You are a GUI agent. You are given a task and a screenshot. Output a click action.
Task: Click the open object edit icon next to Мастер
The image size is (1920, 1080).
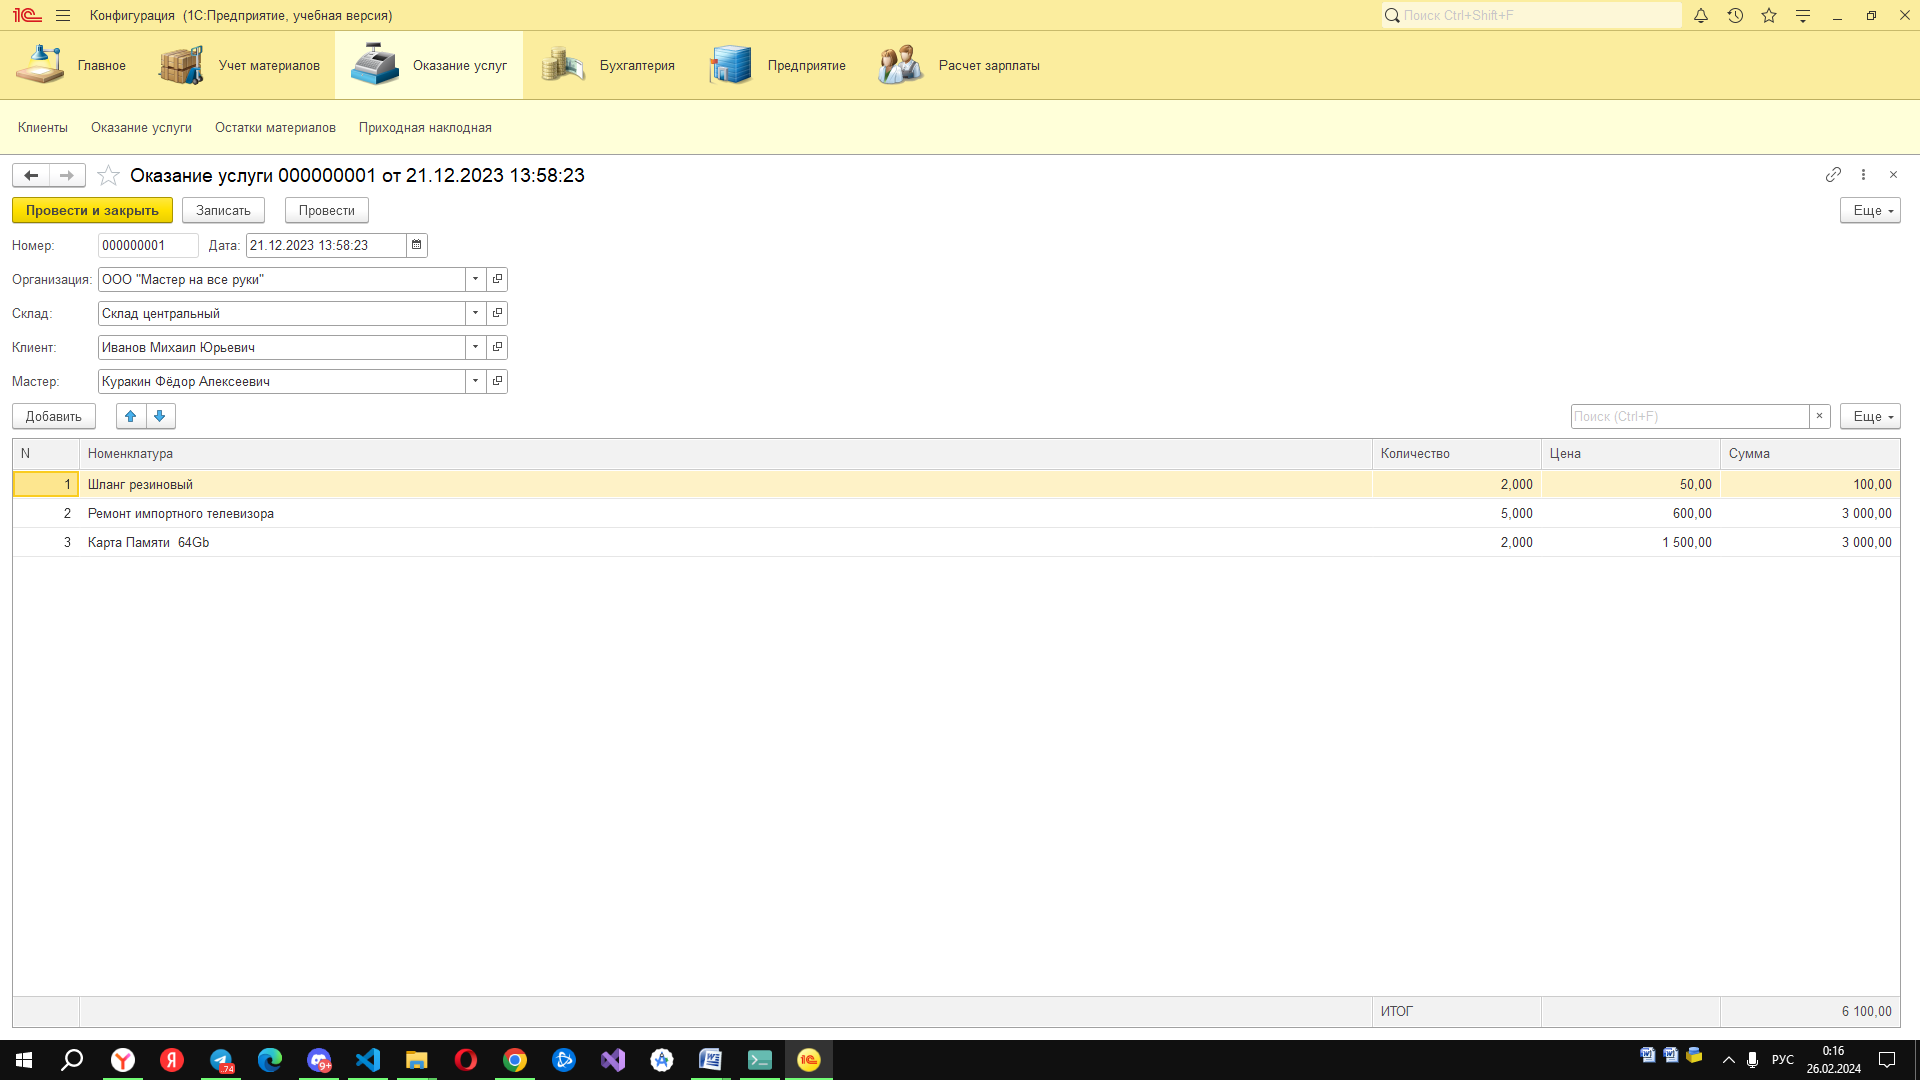(x=497, y=381)
